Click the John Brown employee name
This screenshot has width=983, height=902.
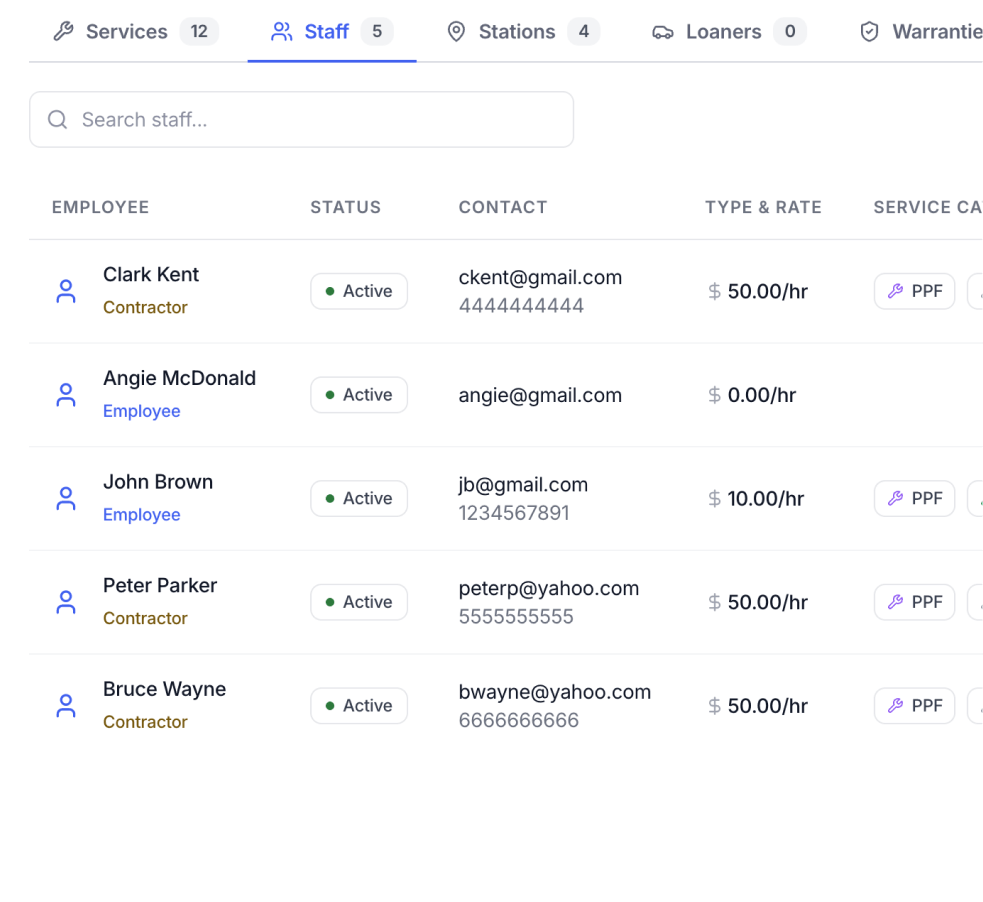click(x=158, y=482)
